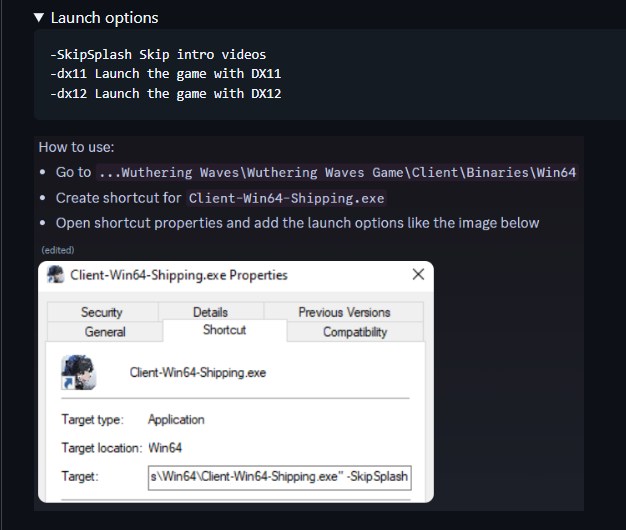Select the -dx11 Launch the game line
Screen dimensions: 626x530
click(x=166, y=74)
